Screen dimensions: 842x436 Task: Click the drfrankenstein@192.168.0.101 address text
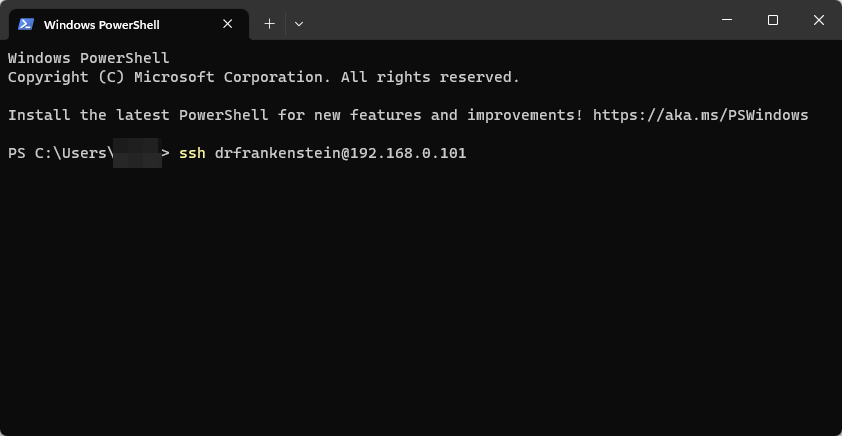[x=340, y=154]
